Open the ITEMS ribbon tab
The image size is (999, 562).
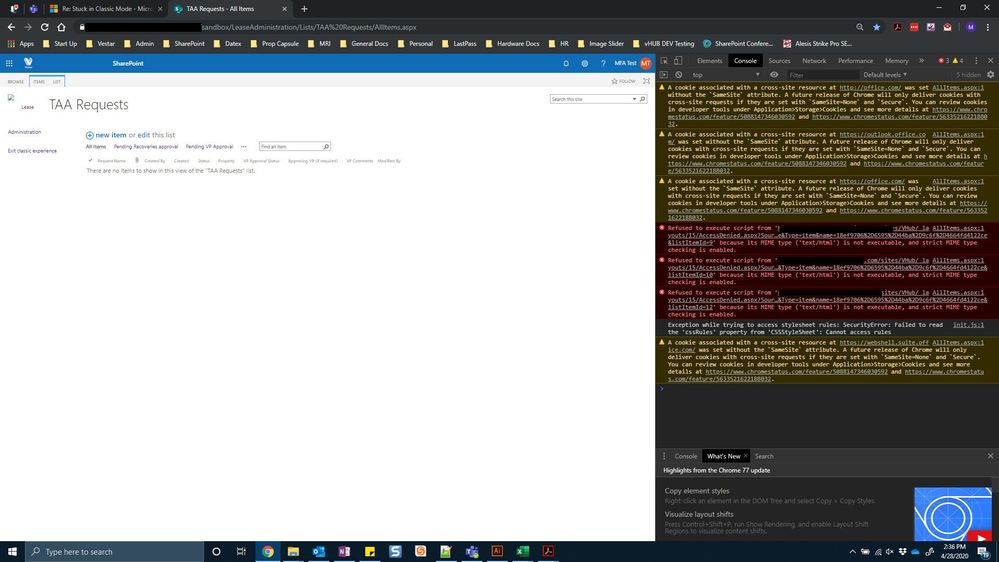(x=39, y=82)
